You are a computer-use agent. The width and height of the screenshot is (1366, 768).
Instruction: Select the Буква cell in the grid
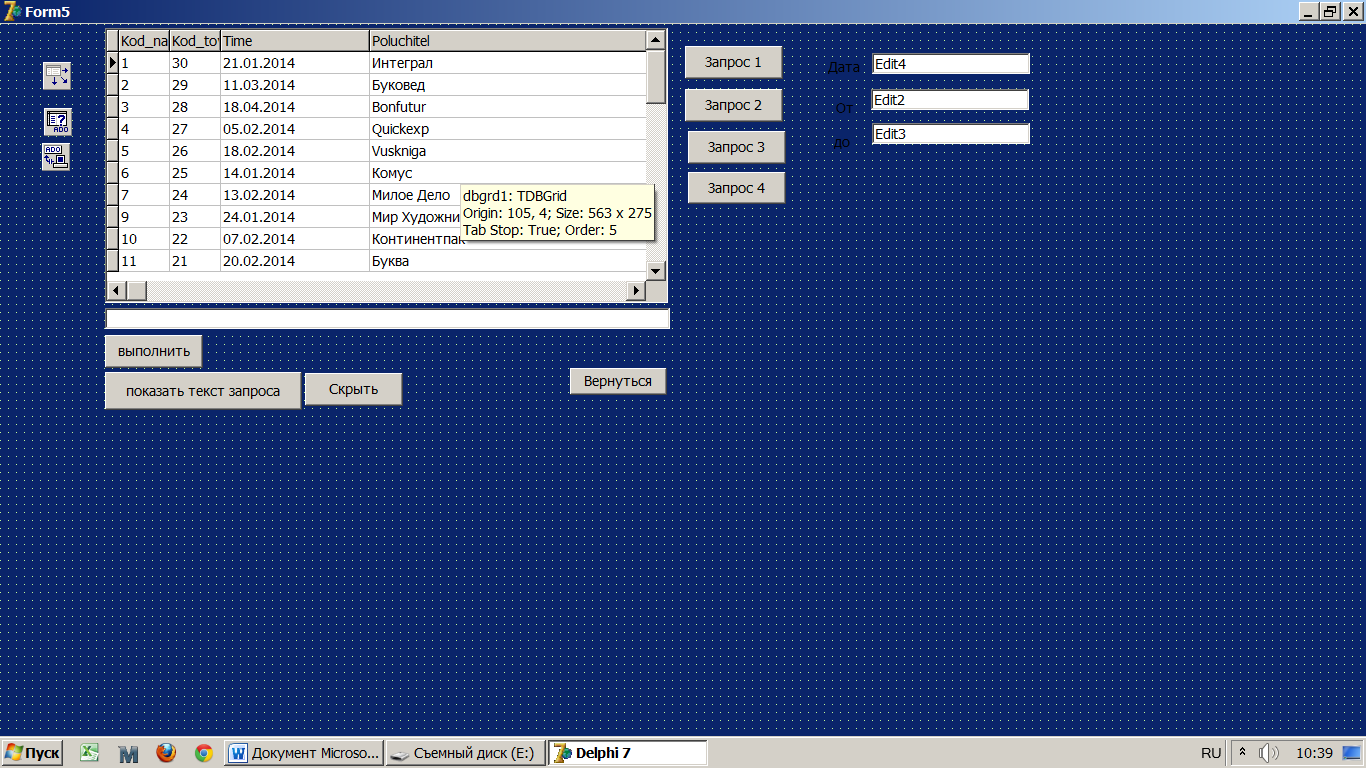[x=508, y=261]
